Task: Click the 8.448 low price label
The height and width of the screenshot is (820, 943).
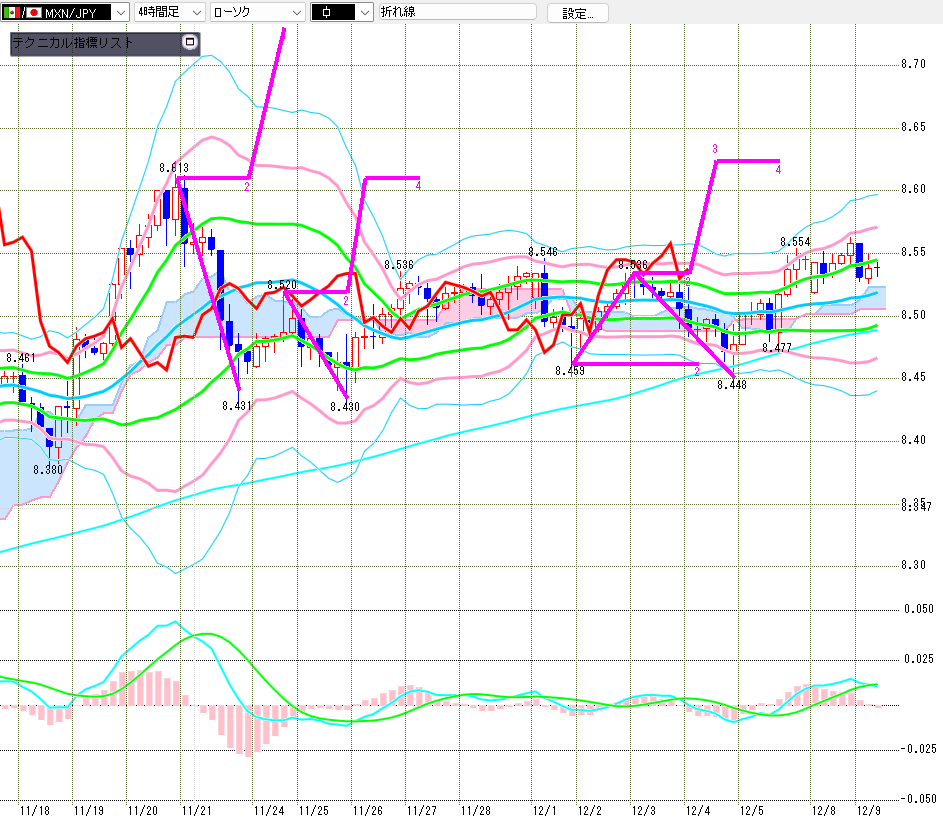Action: [732, 385]
